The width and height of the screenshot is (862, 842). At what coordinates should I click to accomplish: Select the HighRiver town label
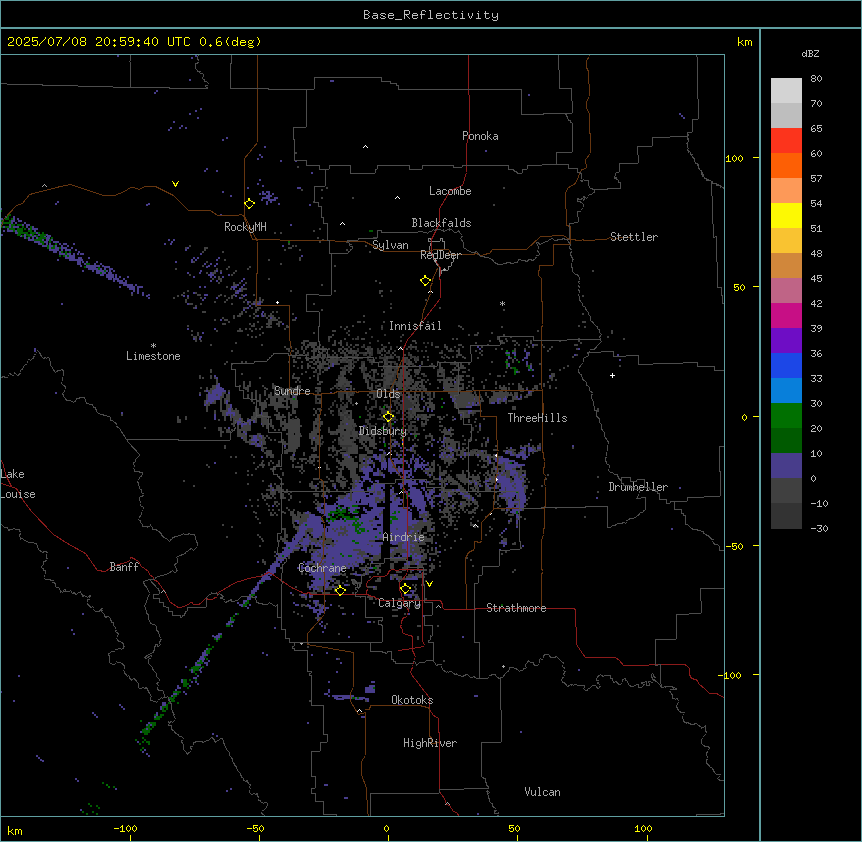[x=430, y=743]
